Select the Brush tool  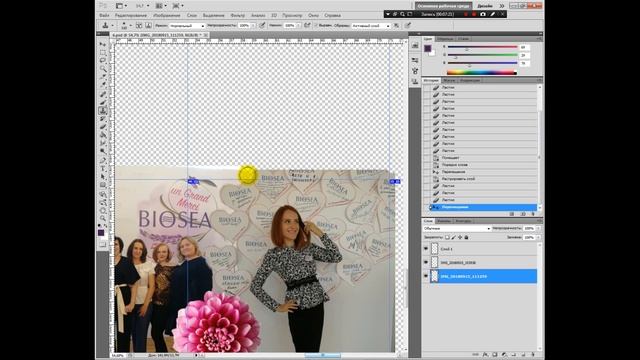pos(102,102)
